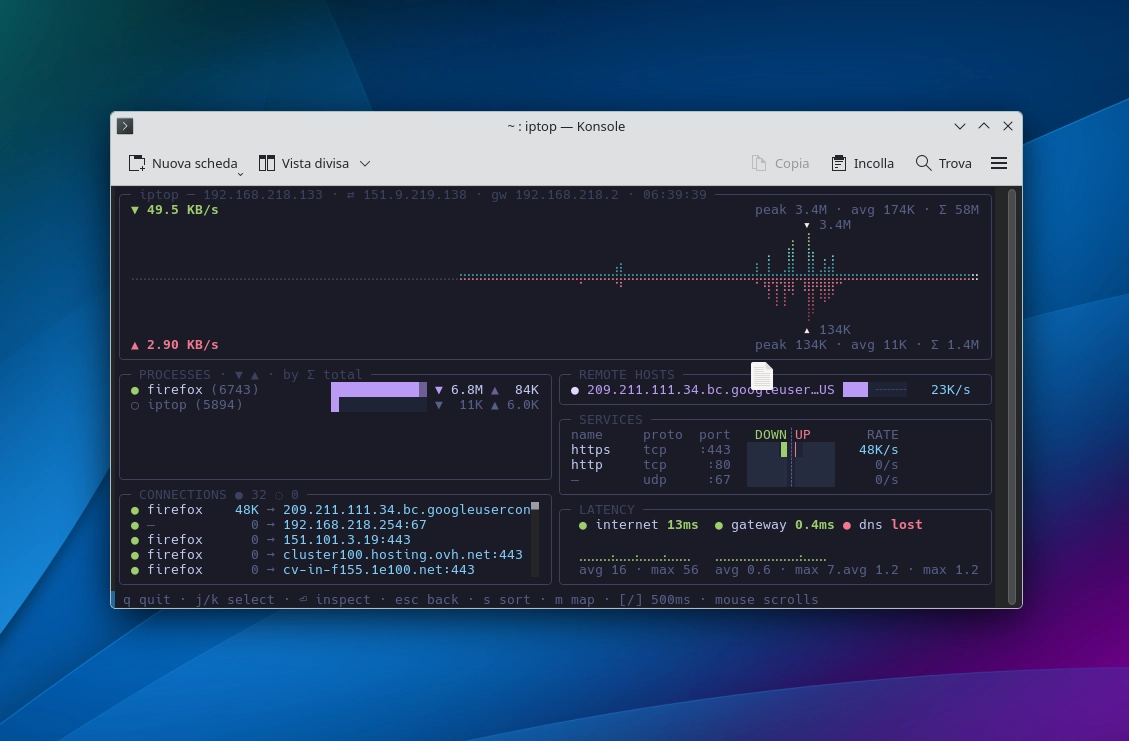Screen dimensions: 1129x741
Task: Open the hamburger menu in Konsole toolbar
Action: click(x=999, y=163)
